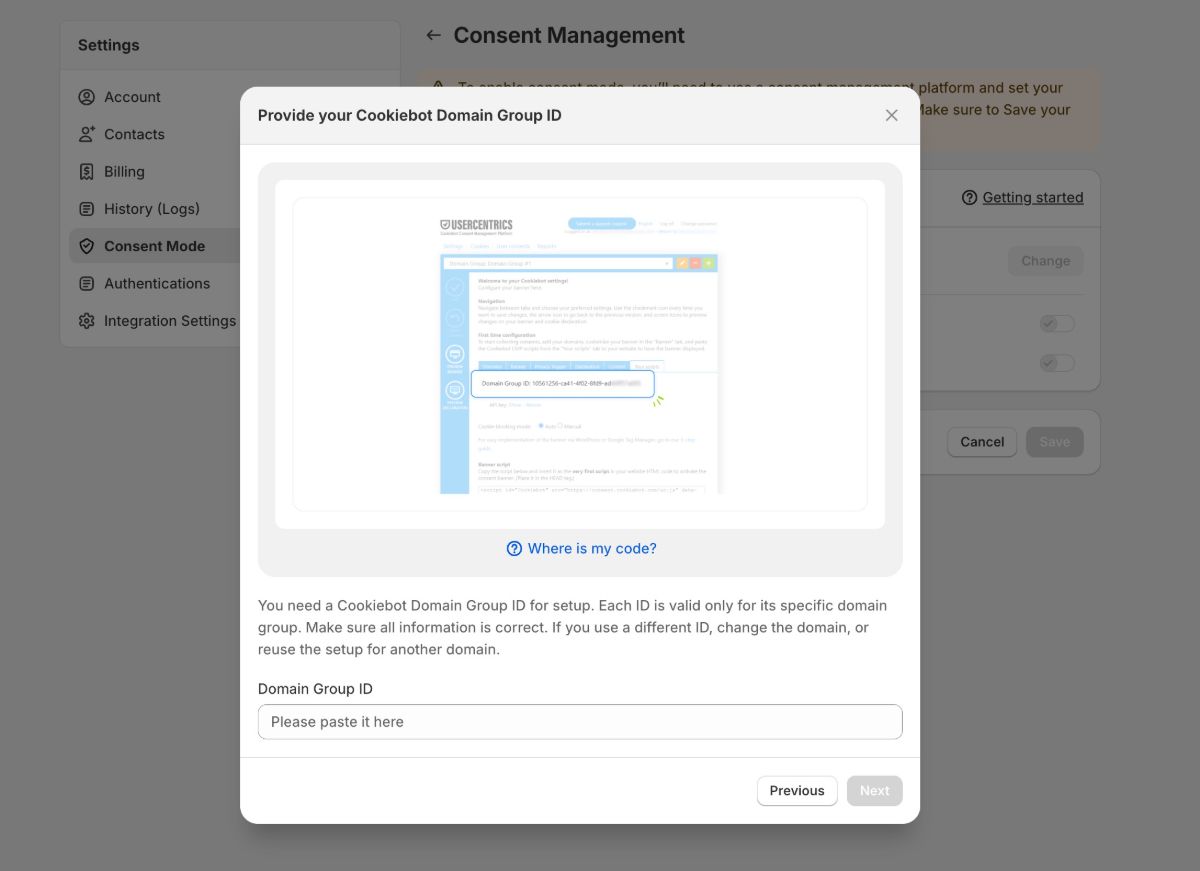Click the Cookiebot settings screenshot thumbnail

(x=580, y=354)
